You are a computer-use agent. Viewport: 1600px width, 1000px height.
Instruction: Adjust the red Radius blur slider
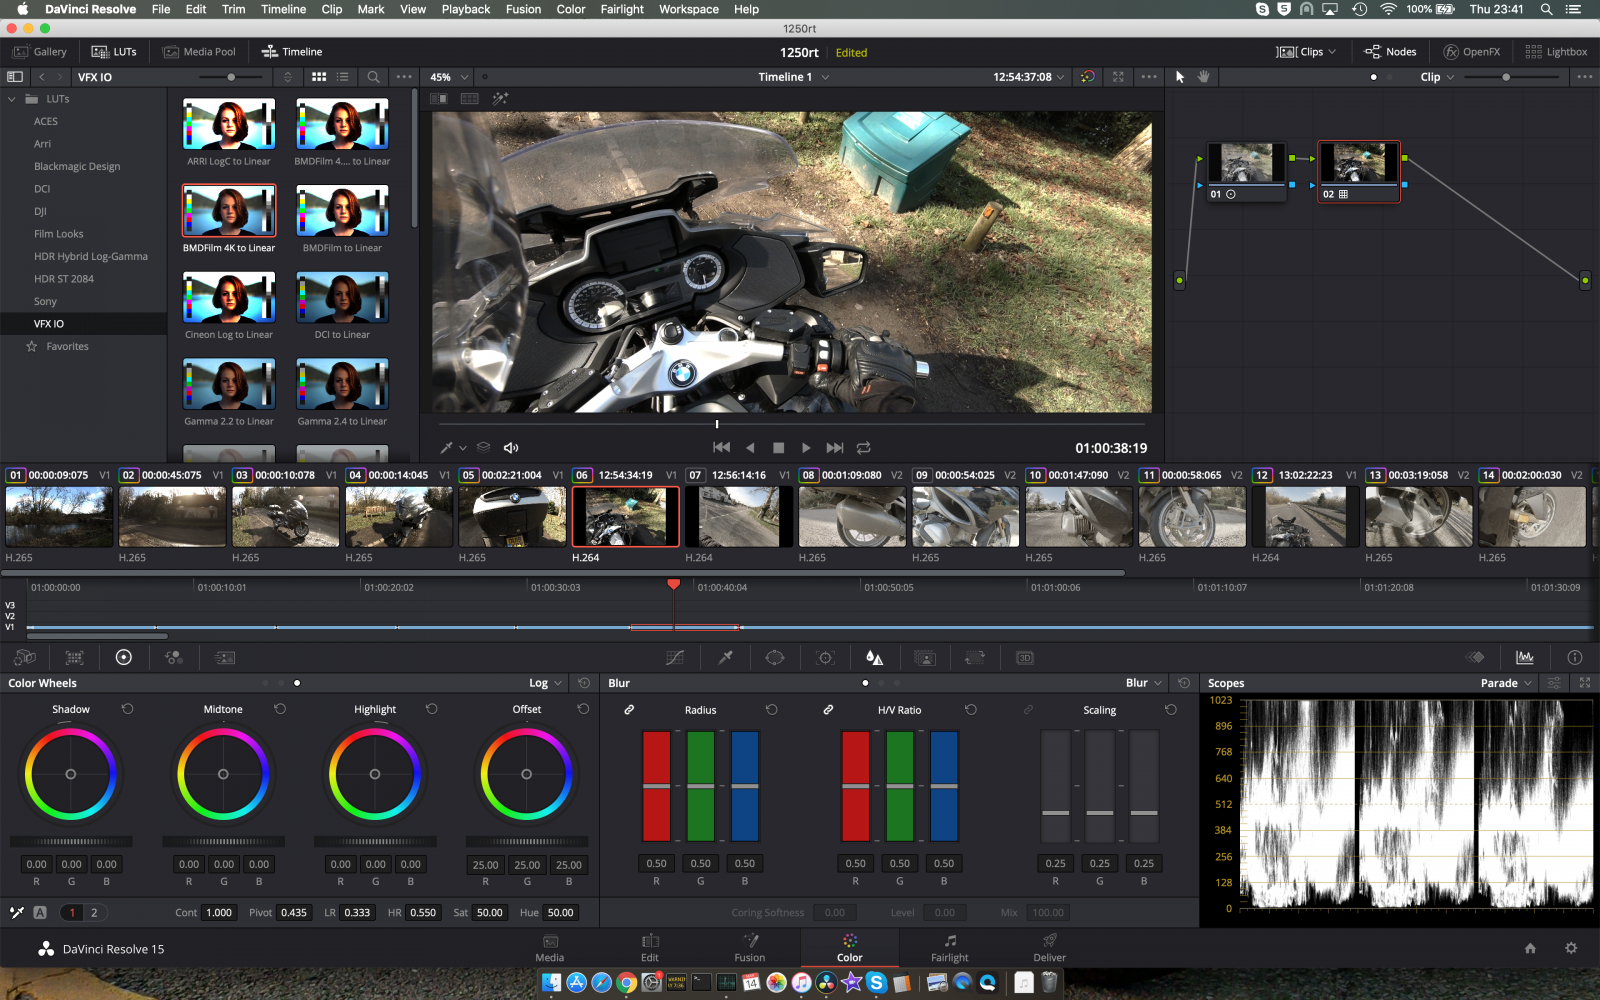656,786
